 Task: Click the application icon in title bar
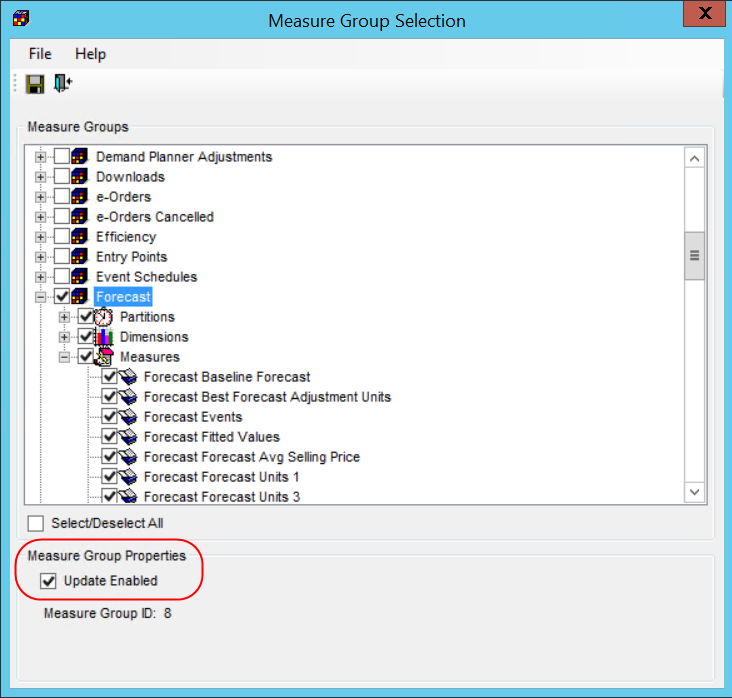pos(20,19)
